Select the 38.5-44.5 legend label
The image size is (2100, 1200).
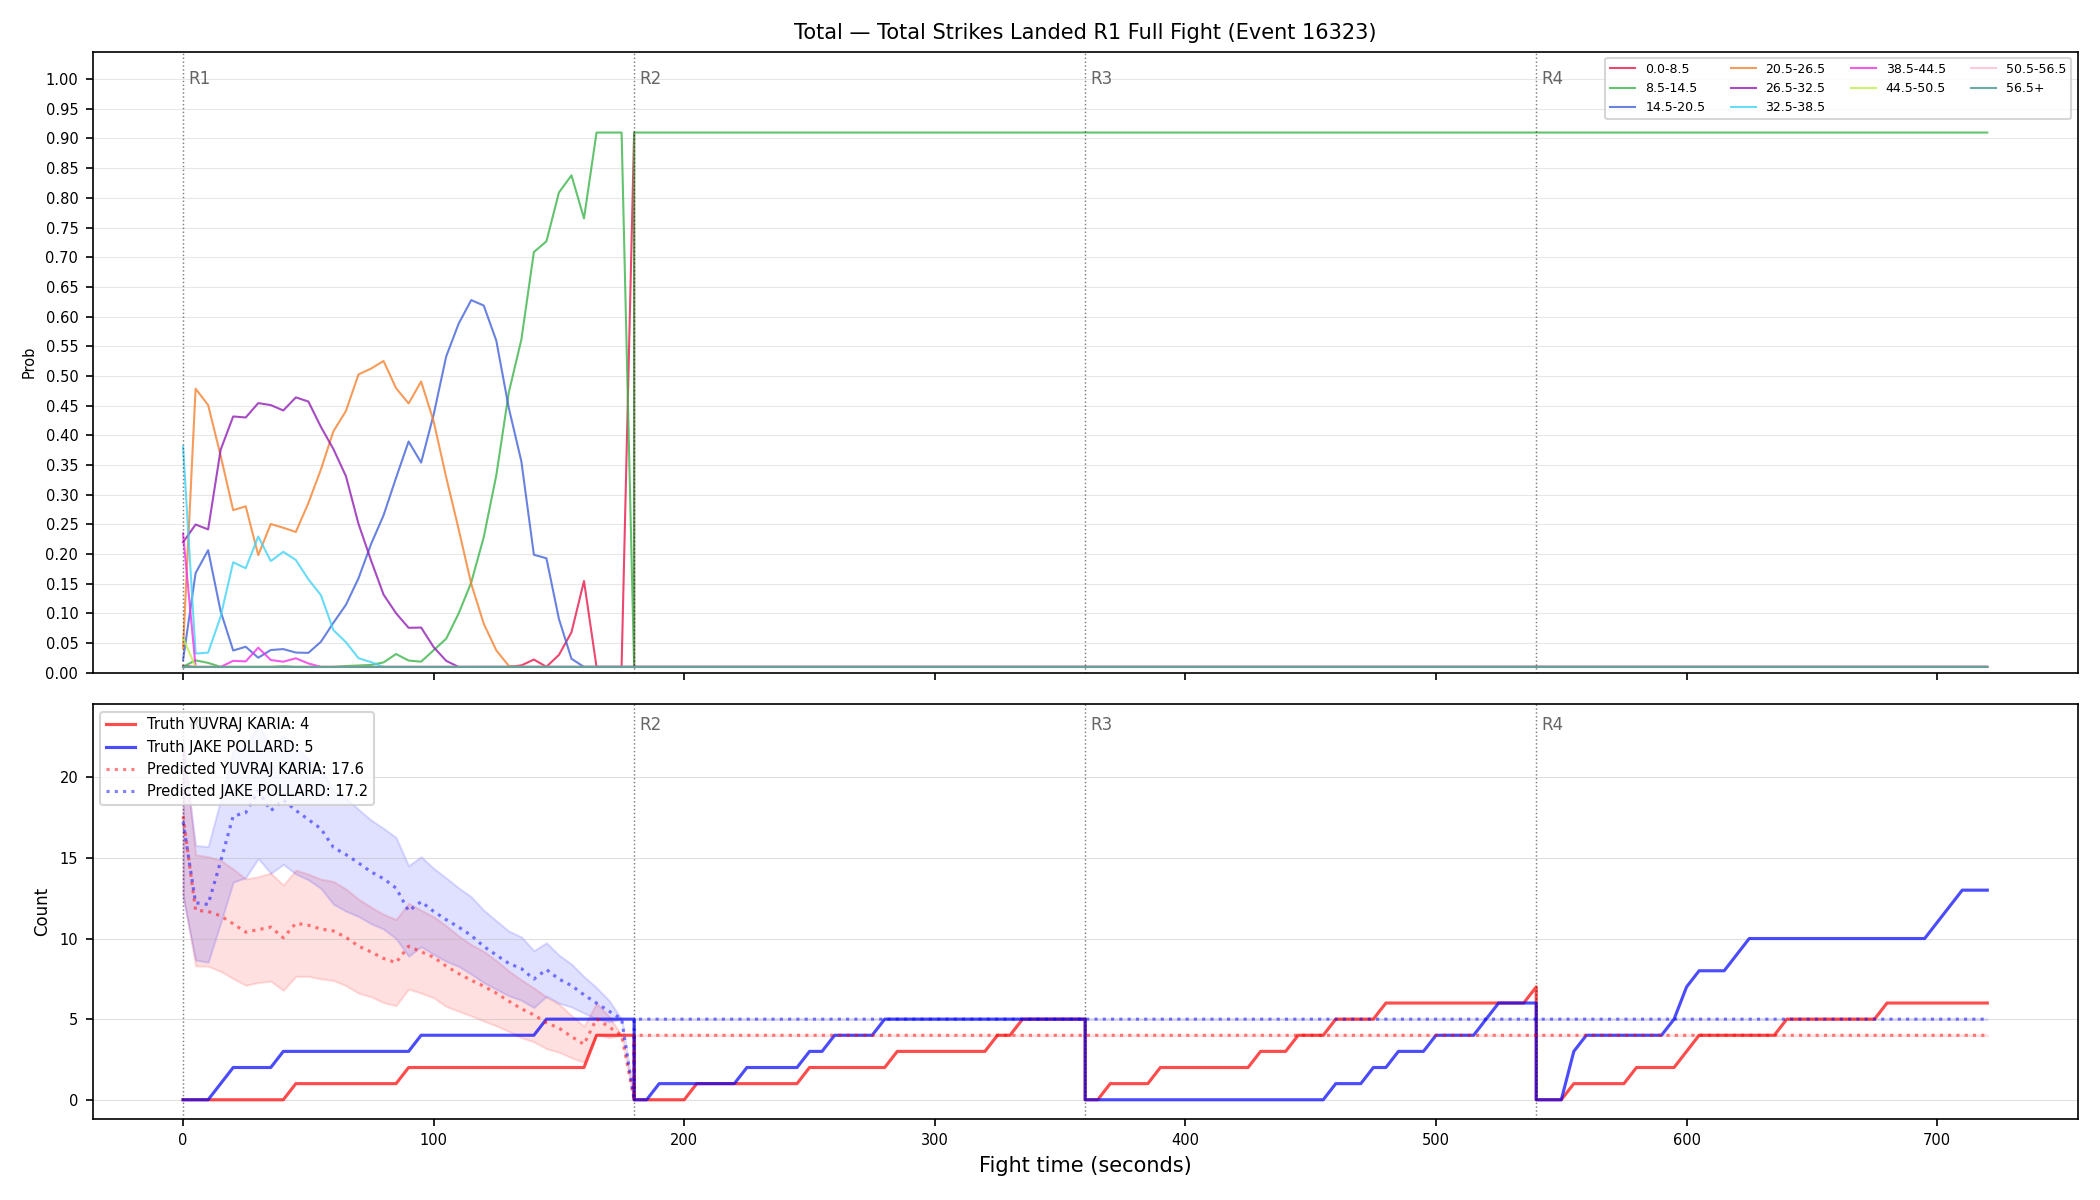point(1916,69)
